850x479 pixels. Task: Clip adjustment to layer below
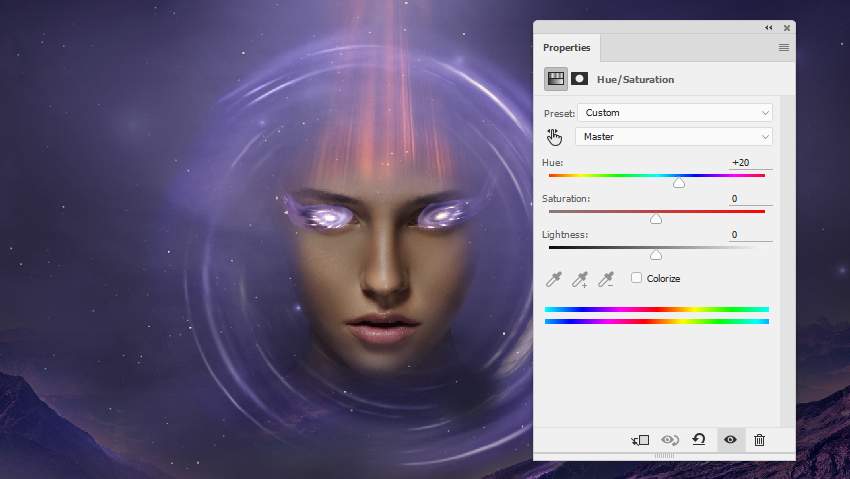click(640, 440)
